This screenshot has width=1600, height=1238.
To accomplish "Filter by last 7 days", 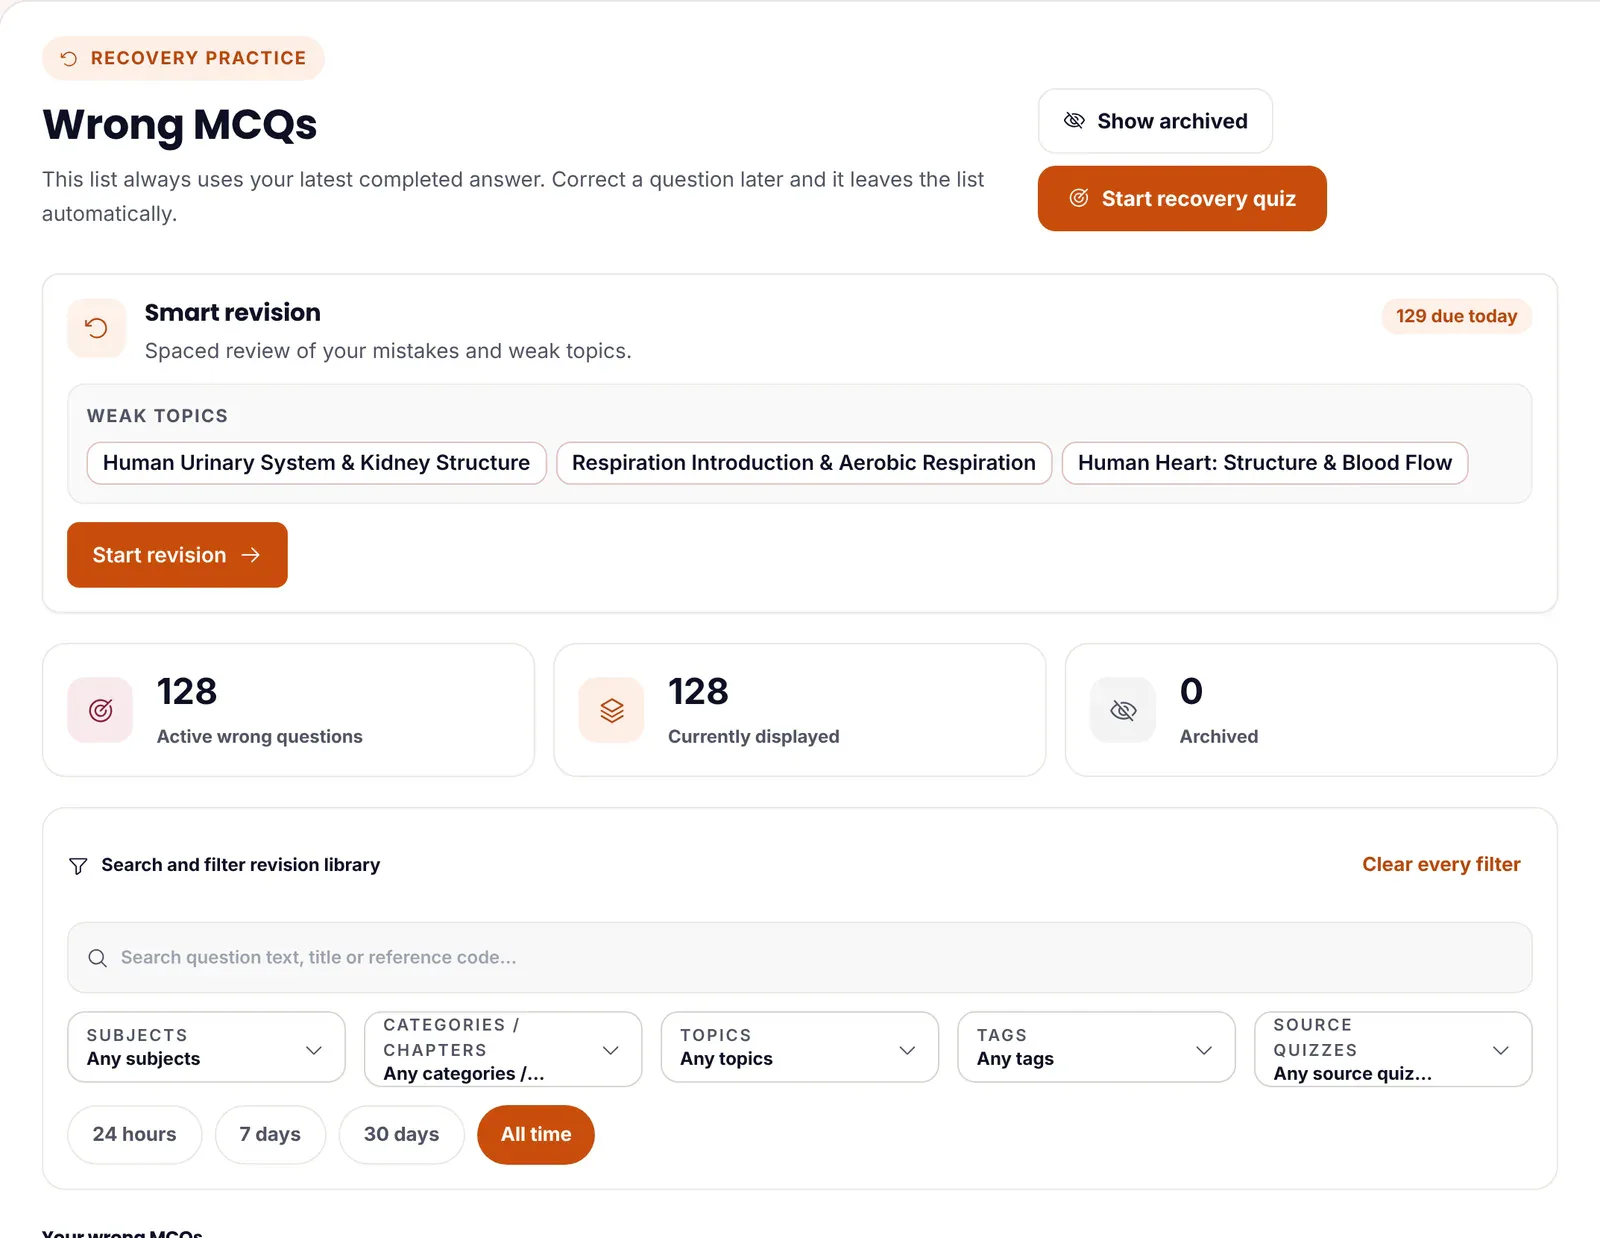I will click(x=270, y=1135).
